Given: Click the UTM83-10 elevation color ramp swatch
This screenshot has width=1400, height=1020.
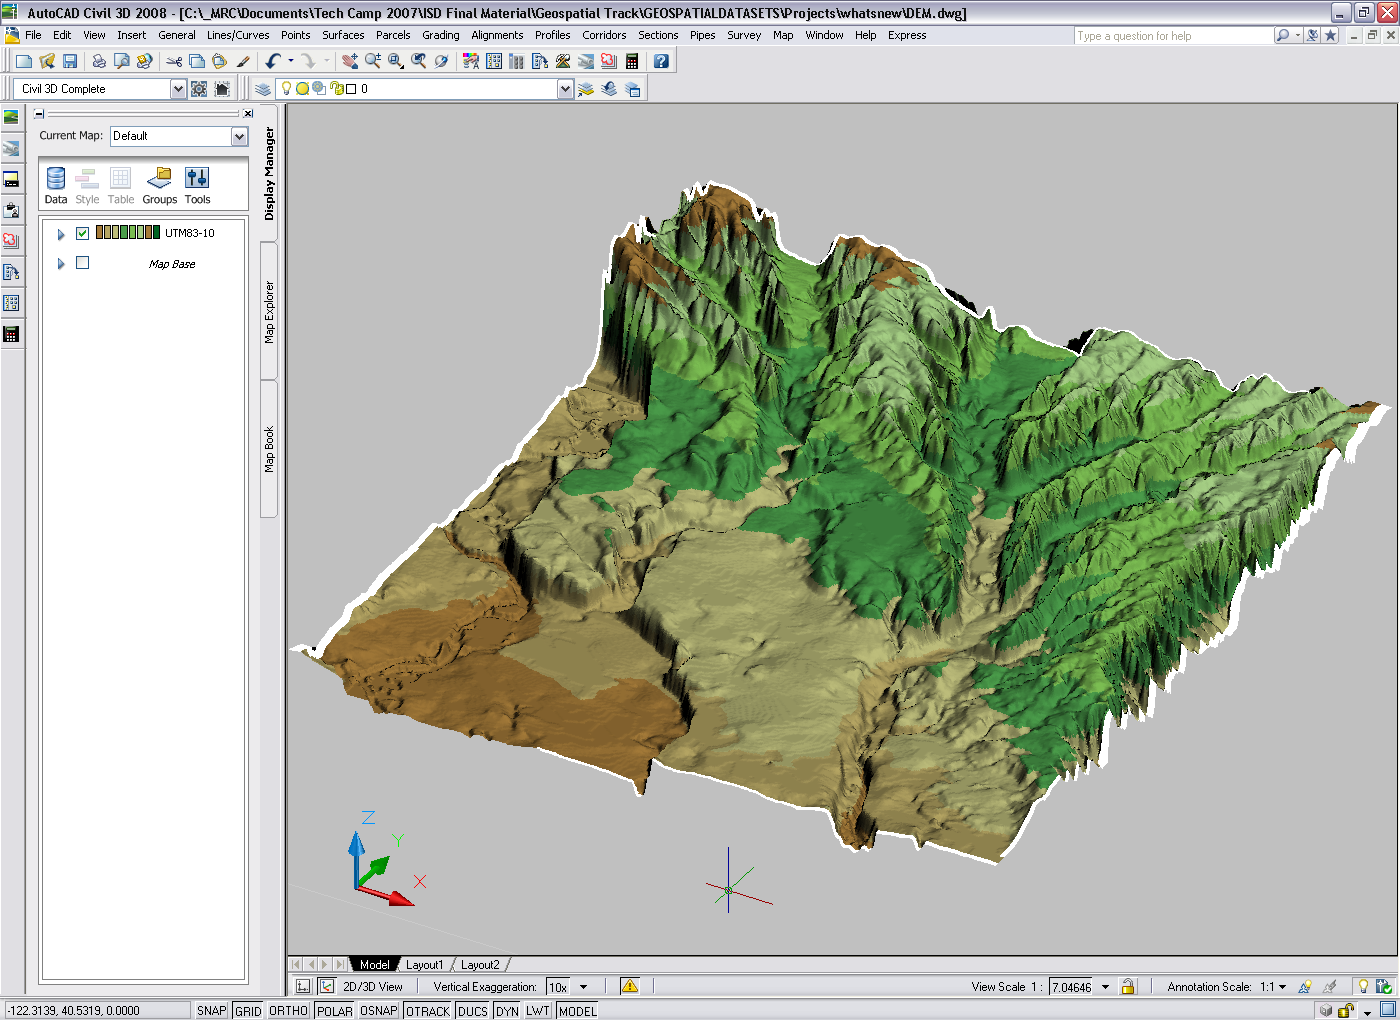Looking at the screenshot, I should click(128, 233).
